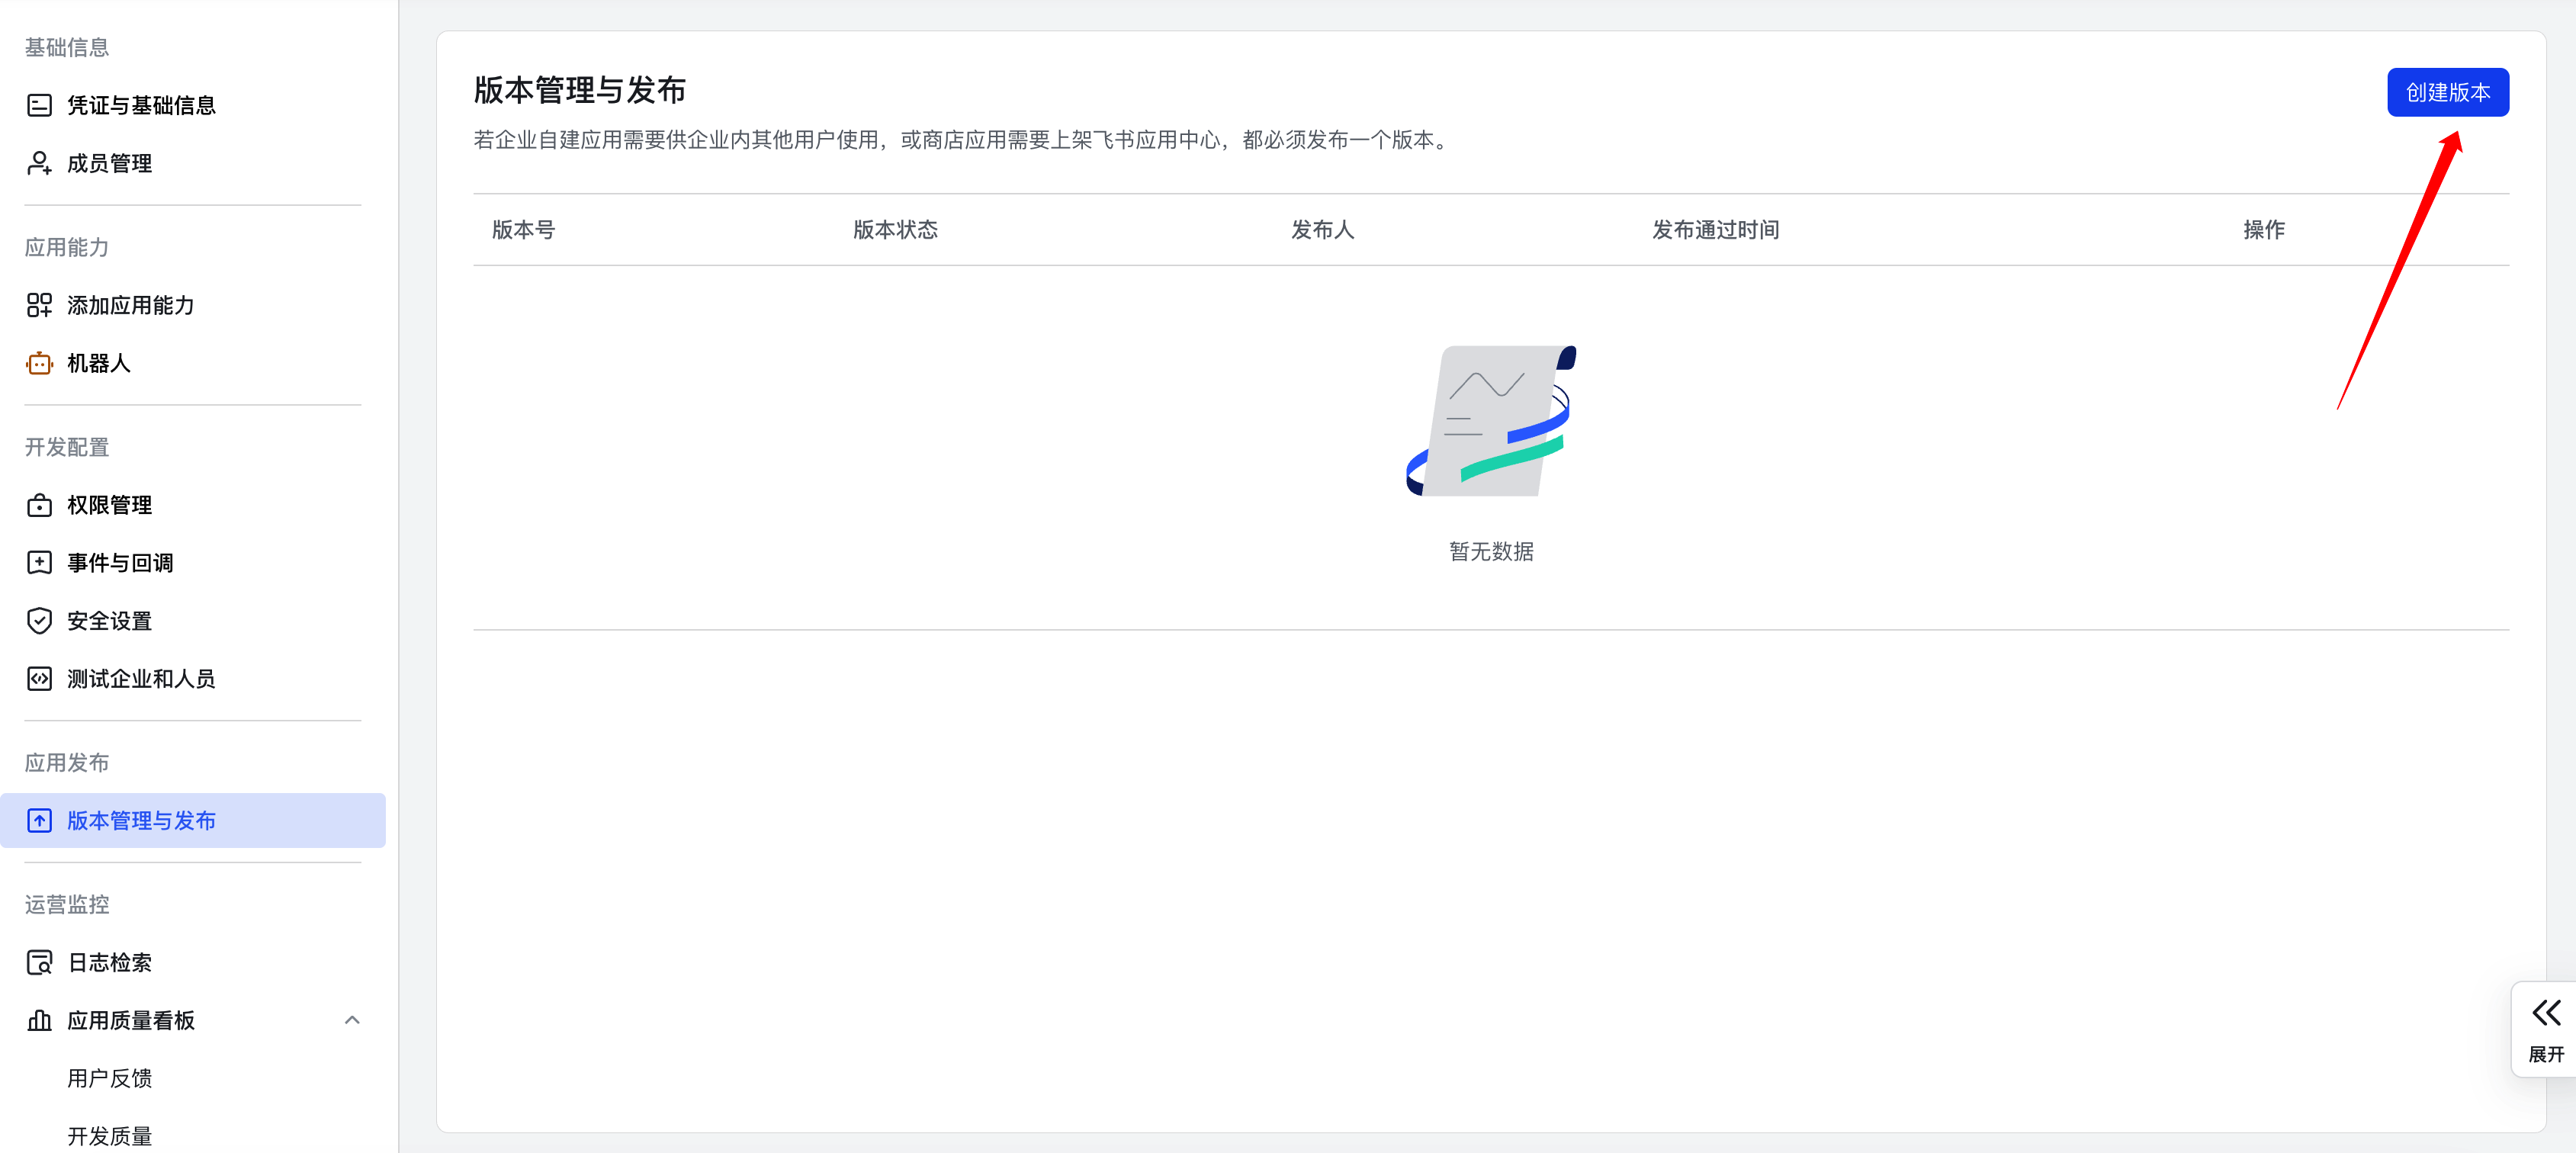2576x1153 pixels.
Task: Select the 日志检索 log search icon
Action: coord(39,962)
